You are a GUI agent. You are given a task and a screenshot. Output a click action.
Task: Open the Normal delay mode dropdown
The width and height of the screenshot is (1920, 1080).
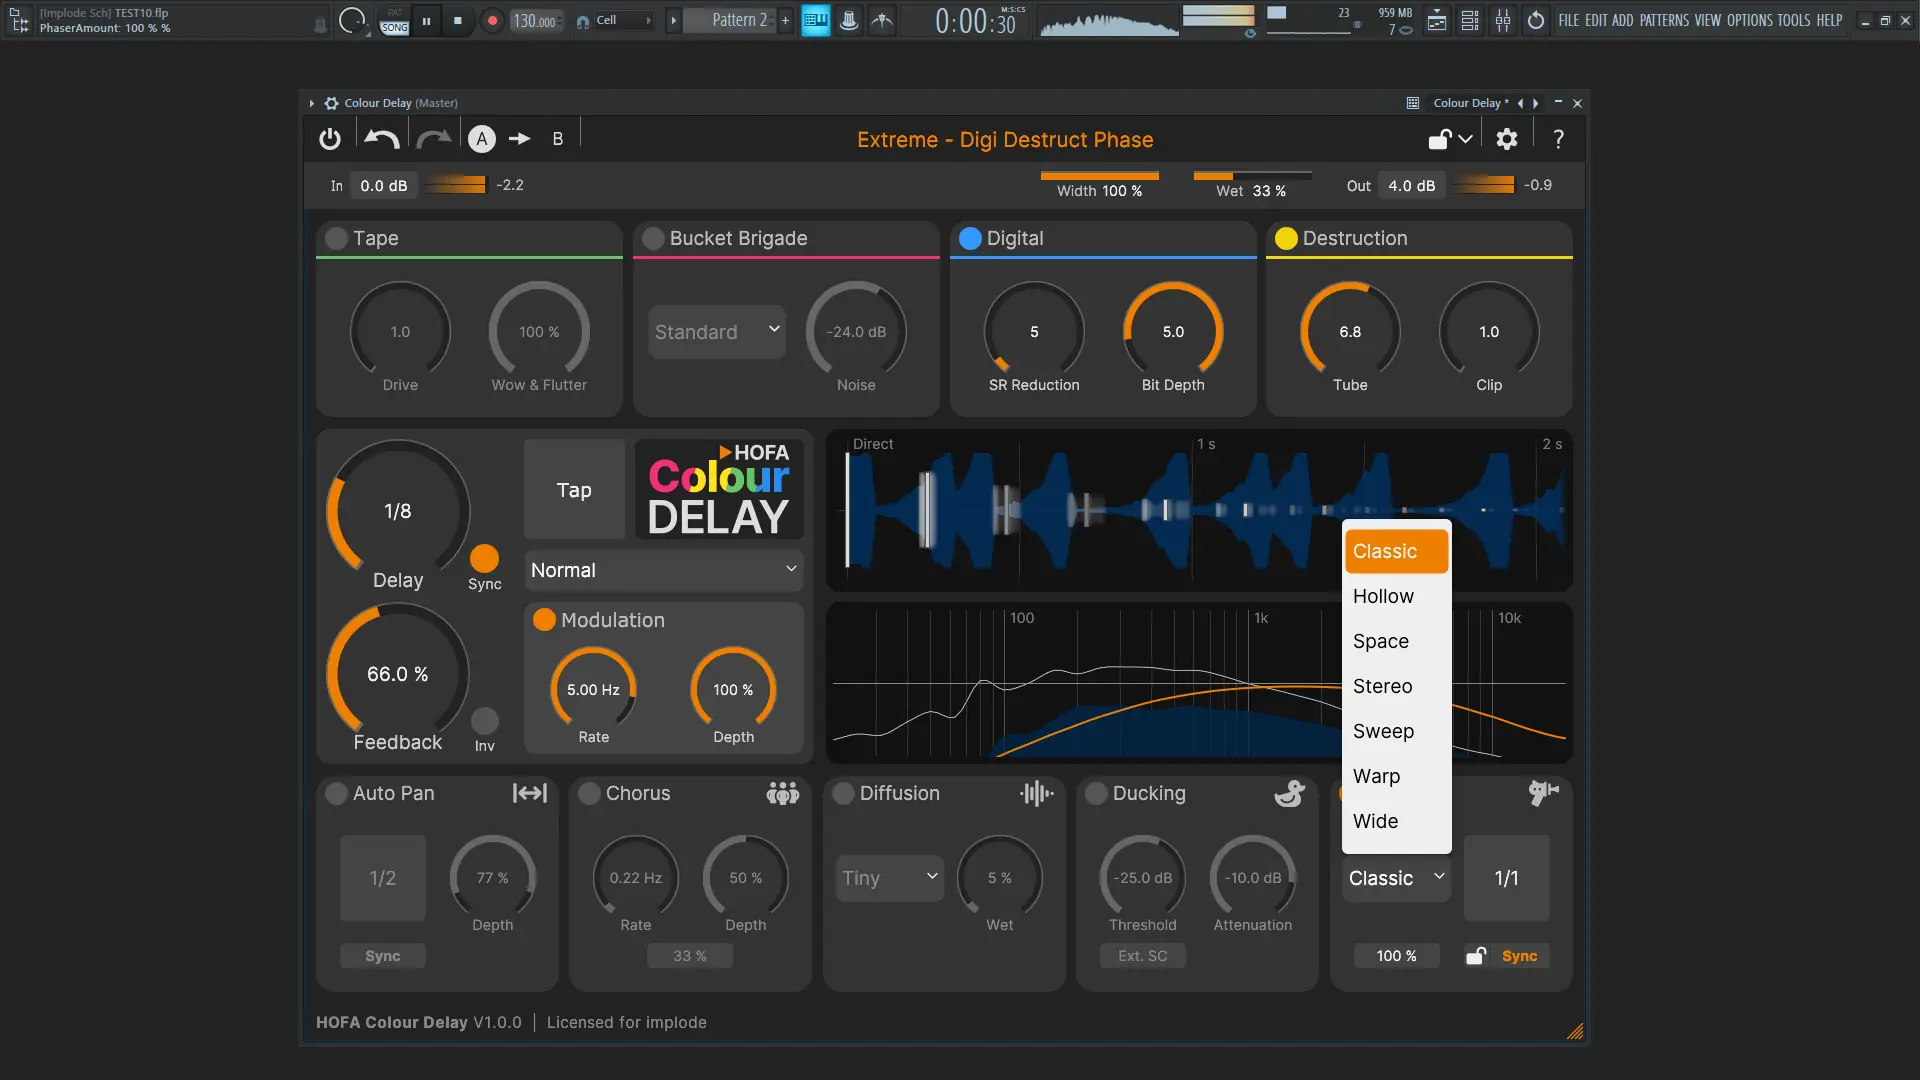click(663, 570)
